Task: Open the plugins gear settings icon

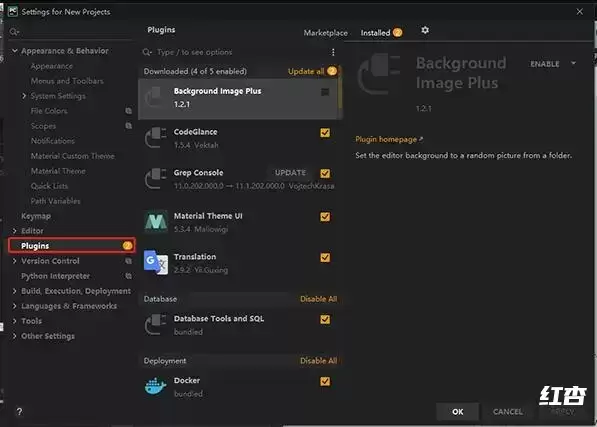Action: pyautogui.click(x=425, y=30)
